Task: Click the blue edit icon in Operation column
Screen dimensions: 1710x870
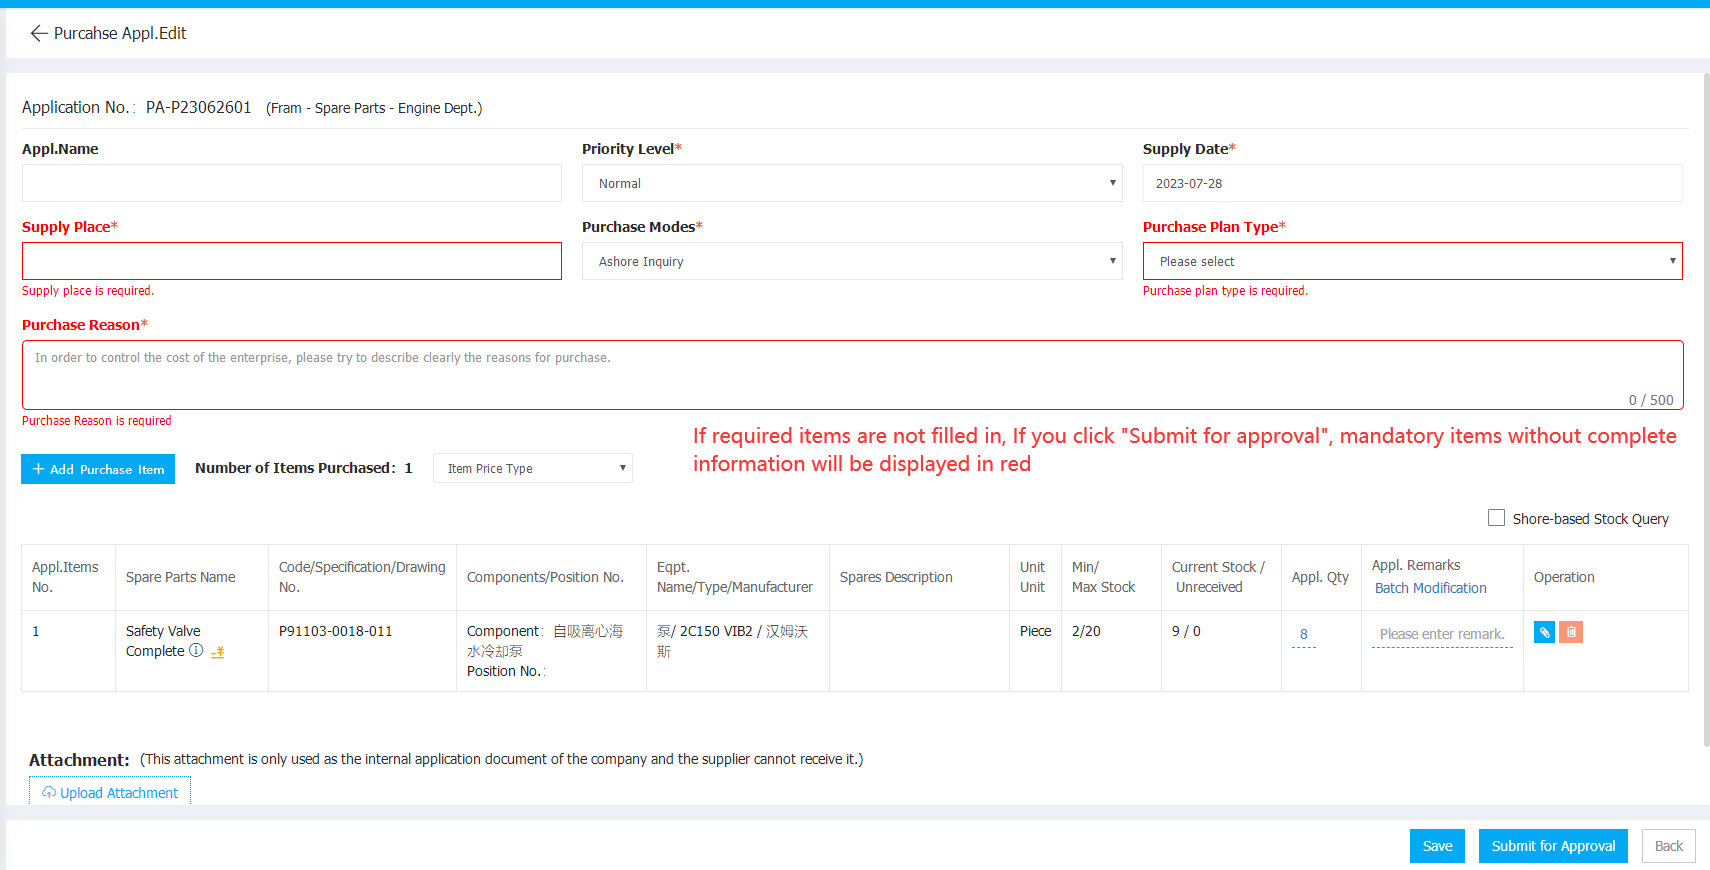Action: coord(1544,632)
